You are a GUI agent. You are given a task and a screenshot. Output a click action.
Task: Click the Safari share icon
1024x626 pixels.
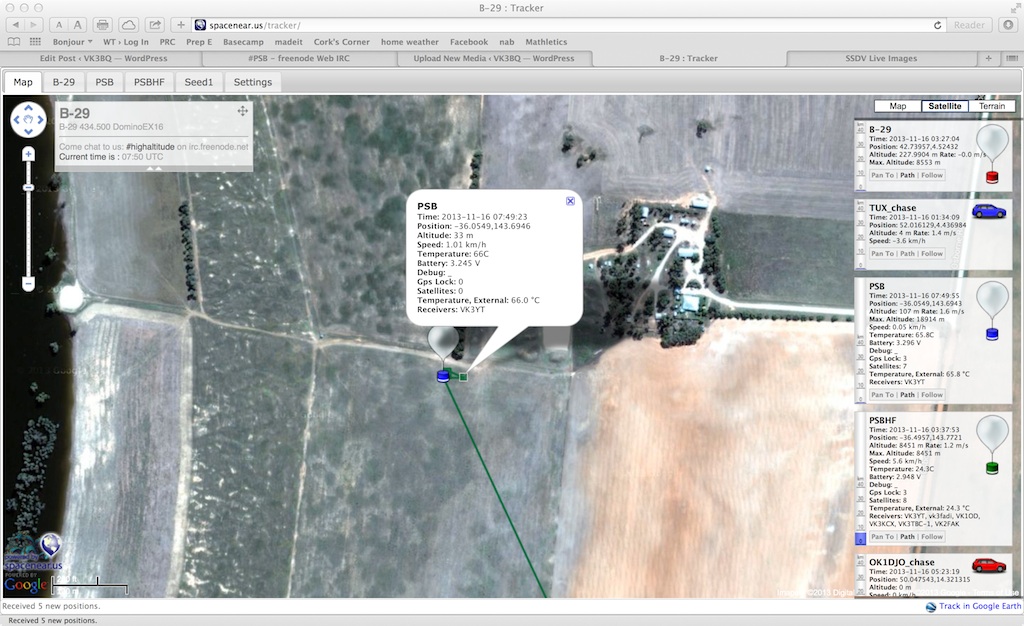(x=155, y=25)
